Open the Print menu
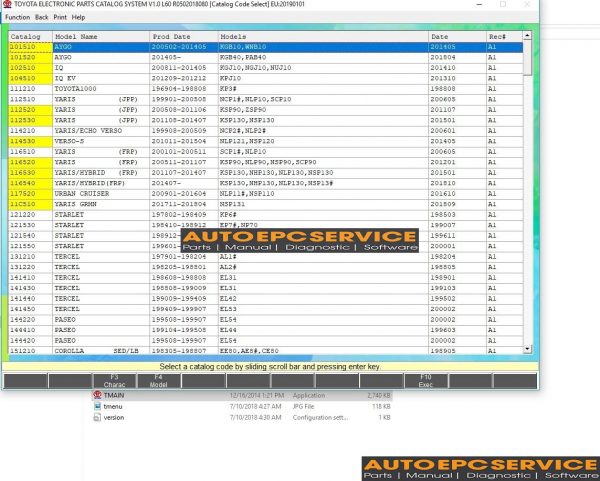 (60, 17)
